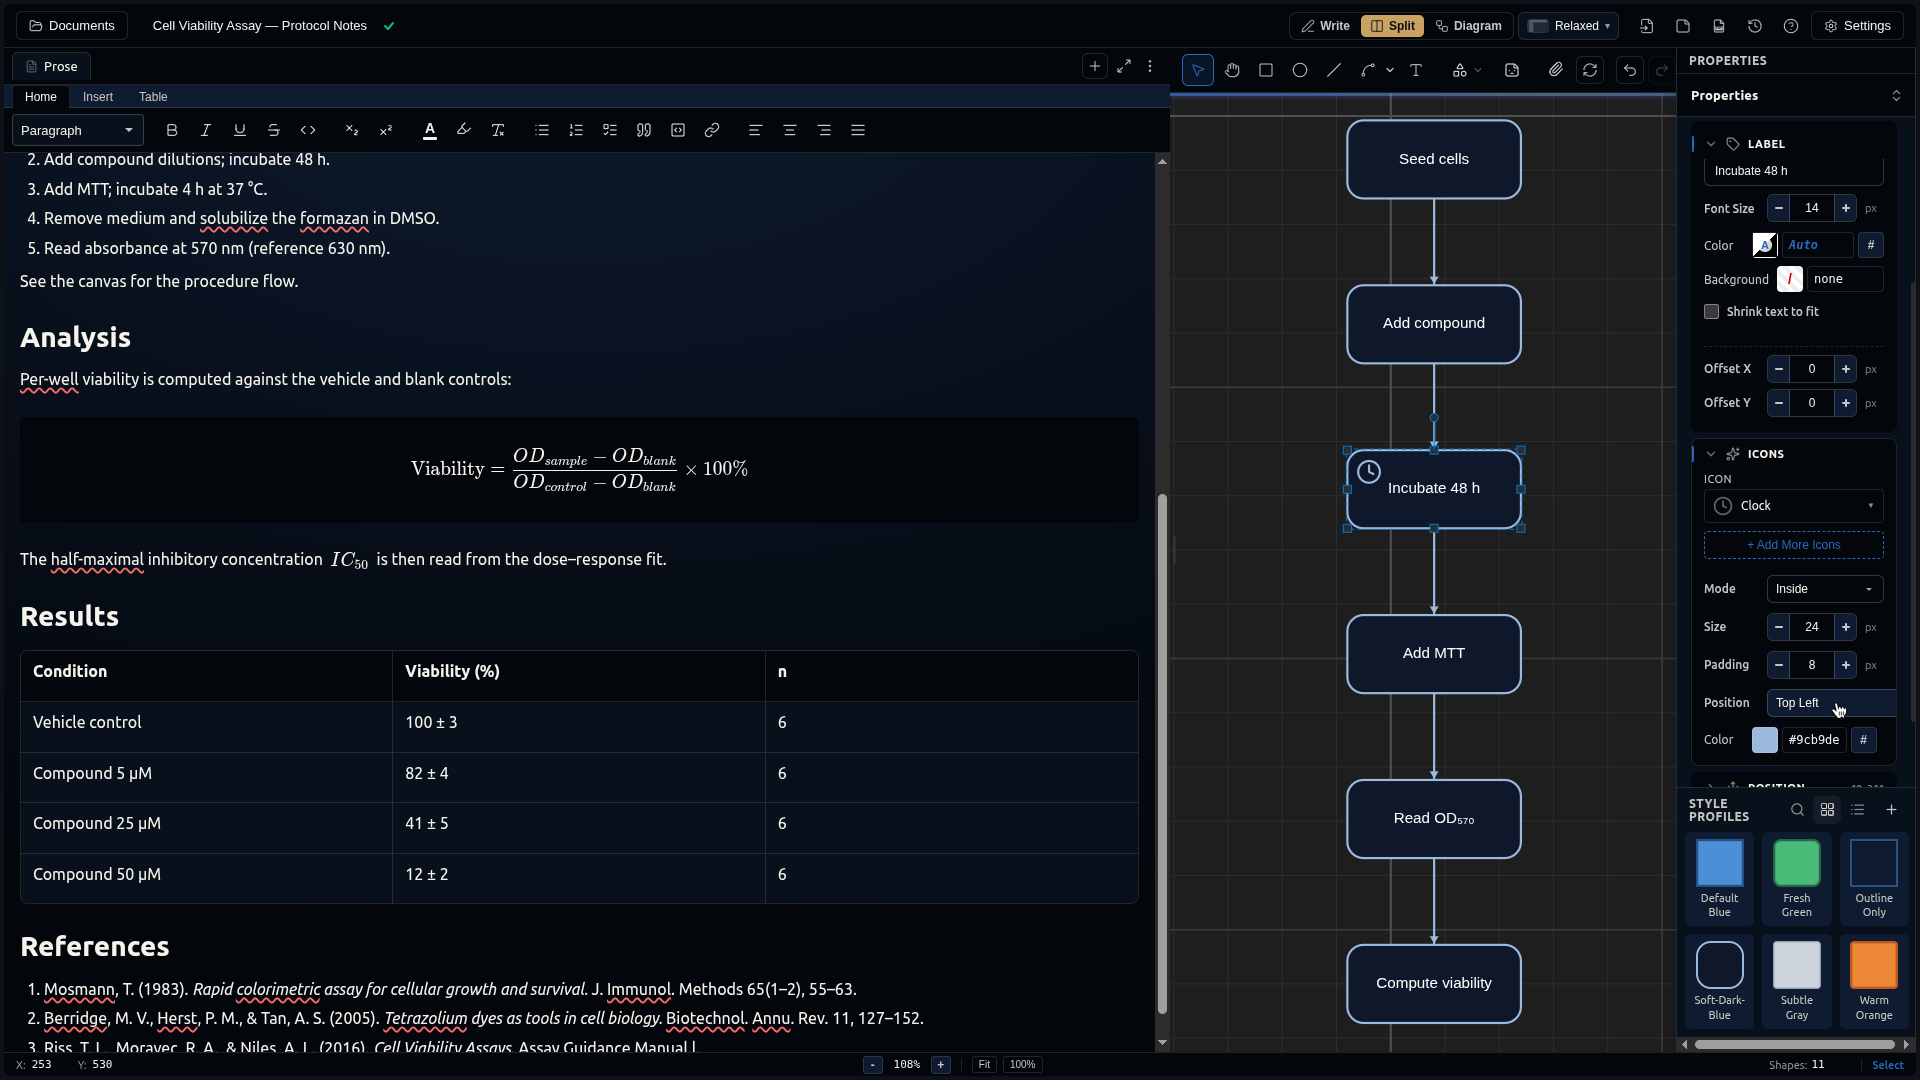Screen dimensions: 1920x1080
Task: Insert a hyperlink
Action: click(712, 130)
